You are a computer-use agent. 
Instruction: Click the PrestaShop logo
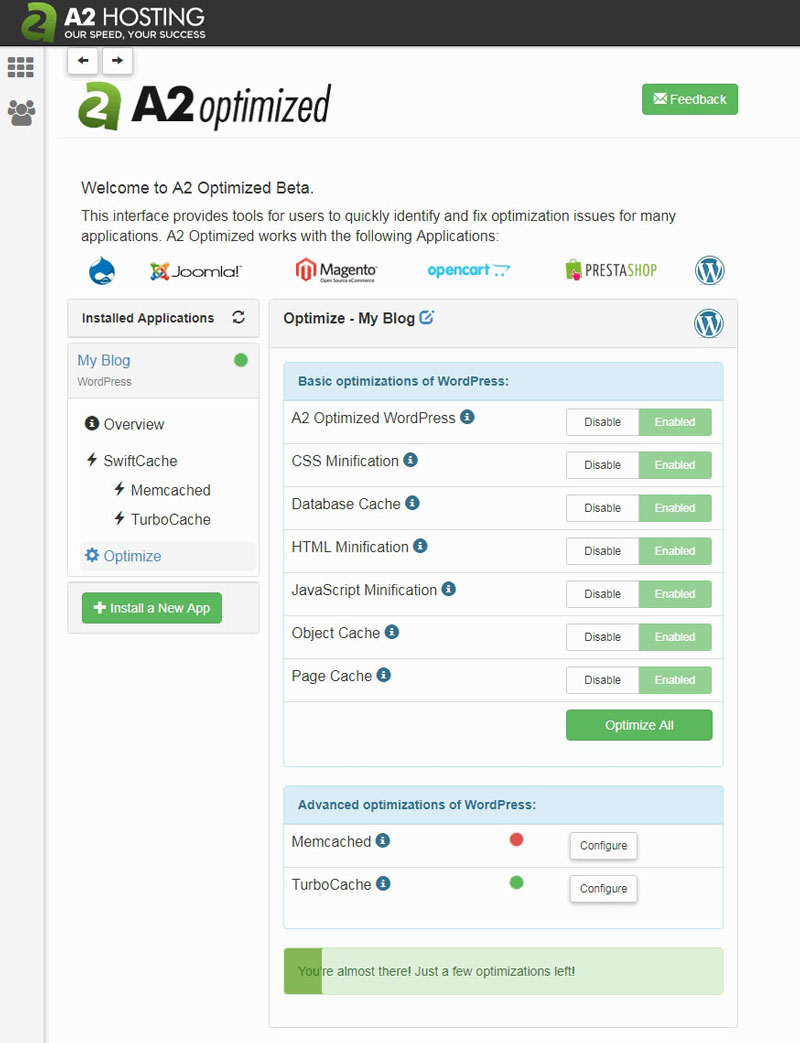tap(610, 269)
